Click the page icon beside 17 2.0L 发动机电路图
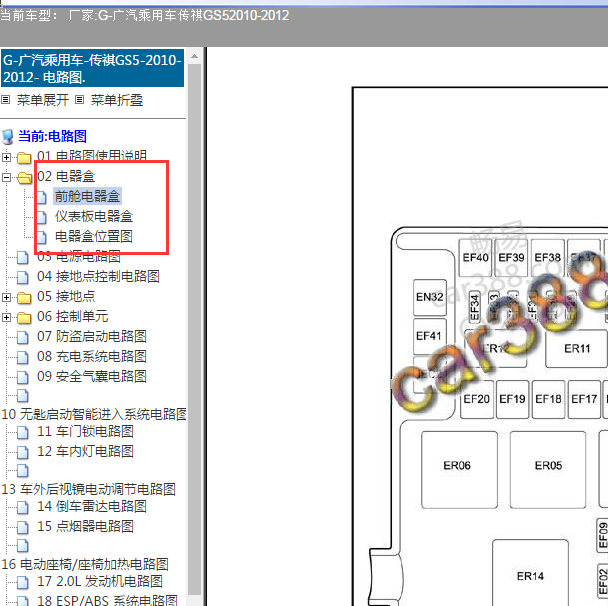The image size is (608, 606). click(x=23, y=582)
